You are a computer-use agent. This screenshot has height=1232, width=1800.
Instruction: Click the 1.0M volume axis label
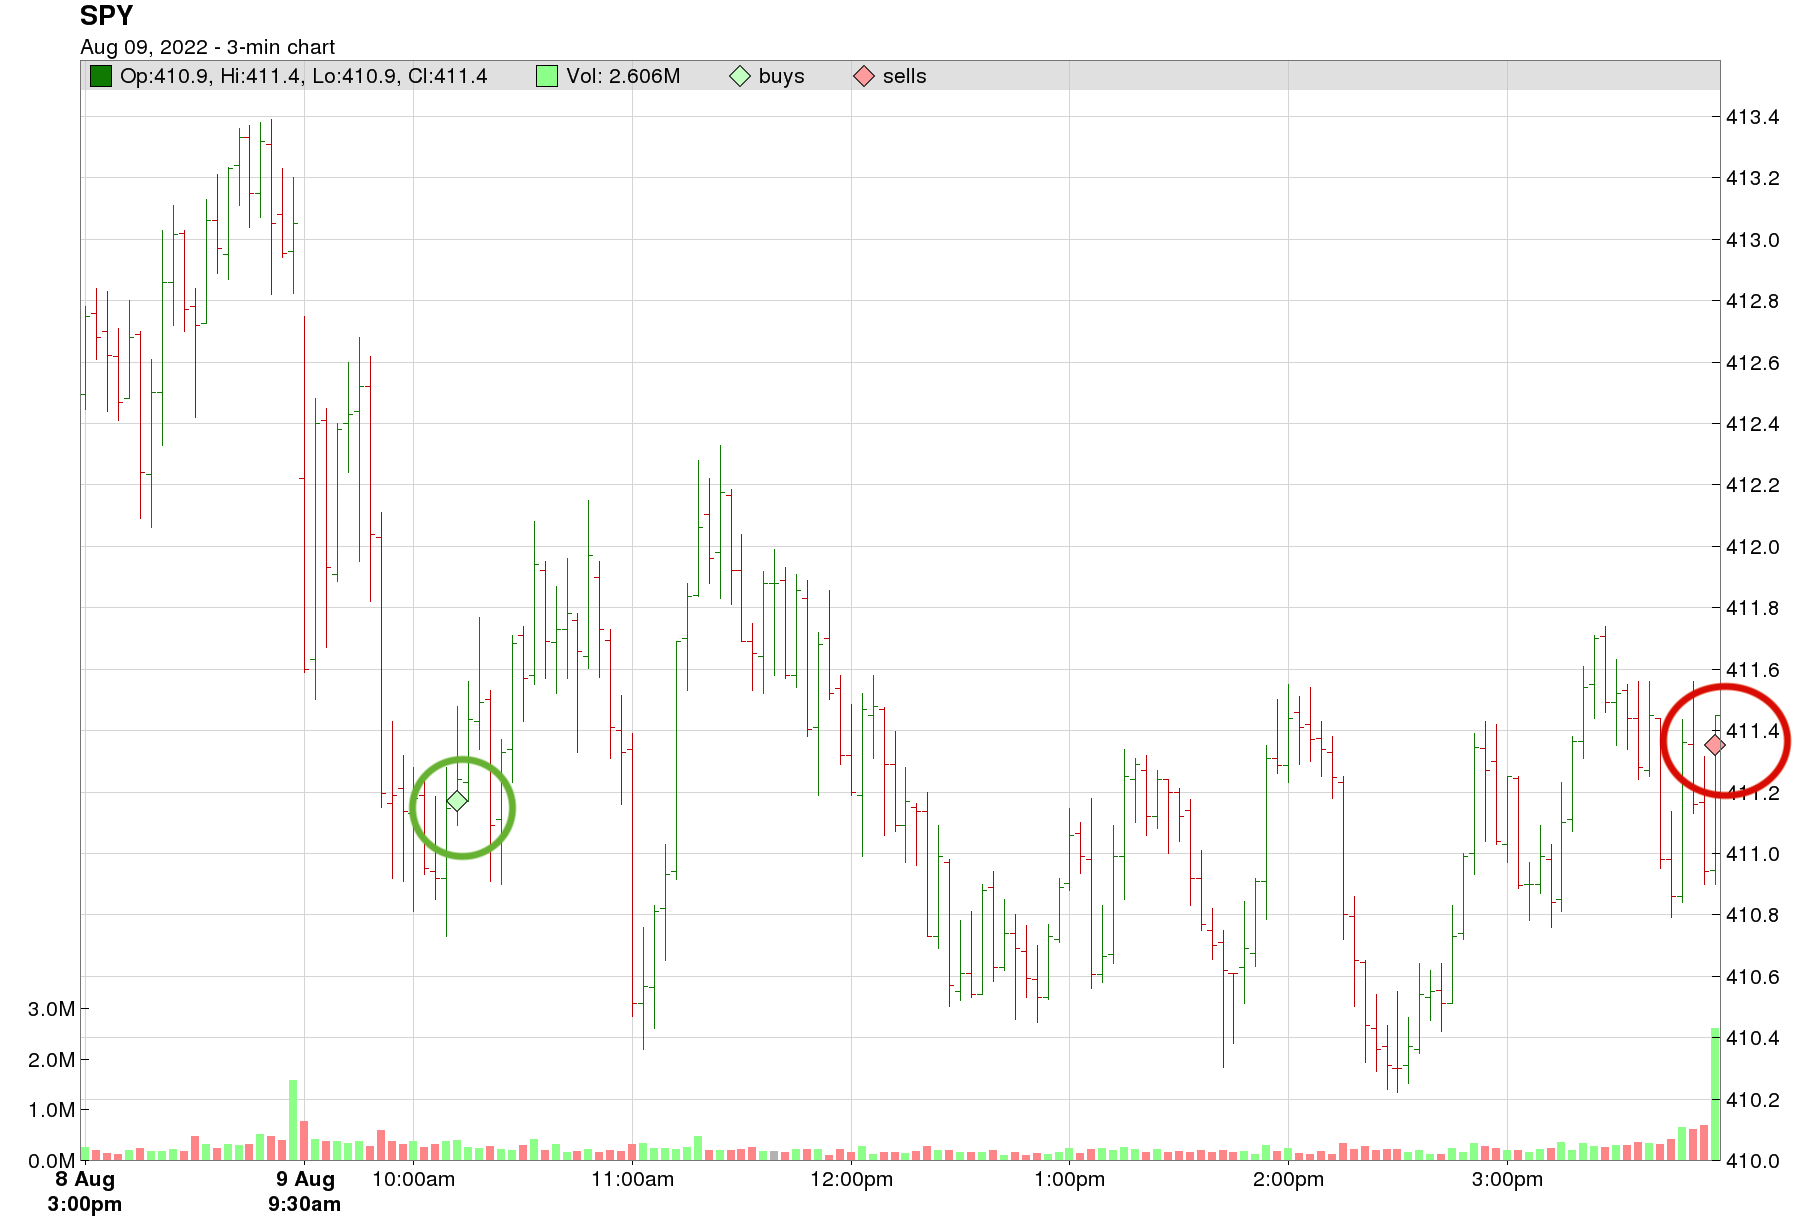[52, 1110]
